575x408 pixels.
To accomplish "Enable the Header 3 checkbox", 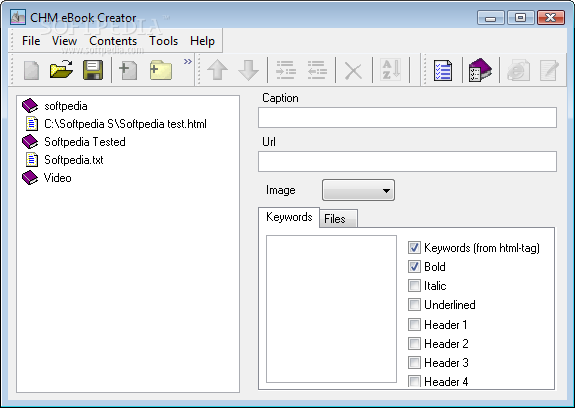I will (x=414, y=363).
